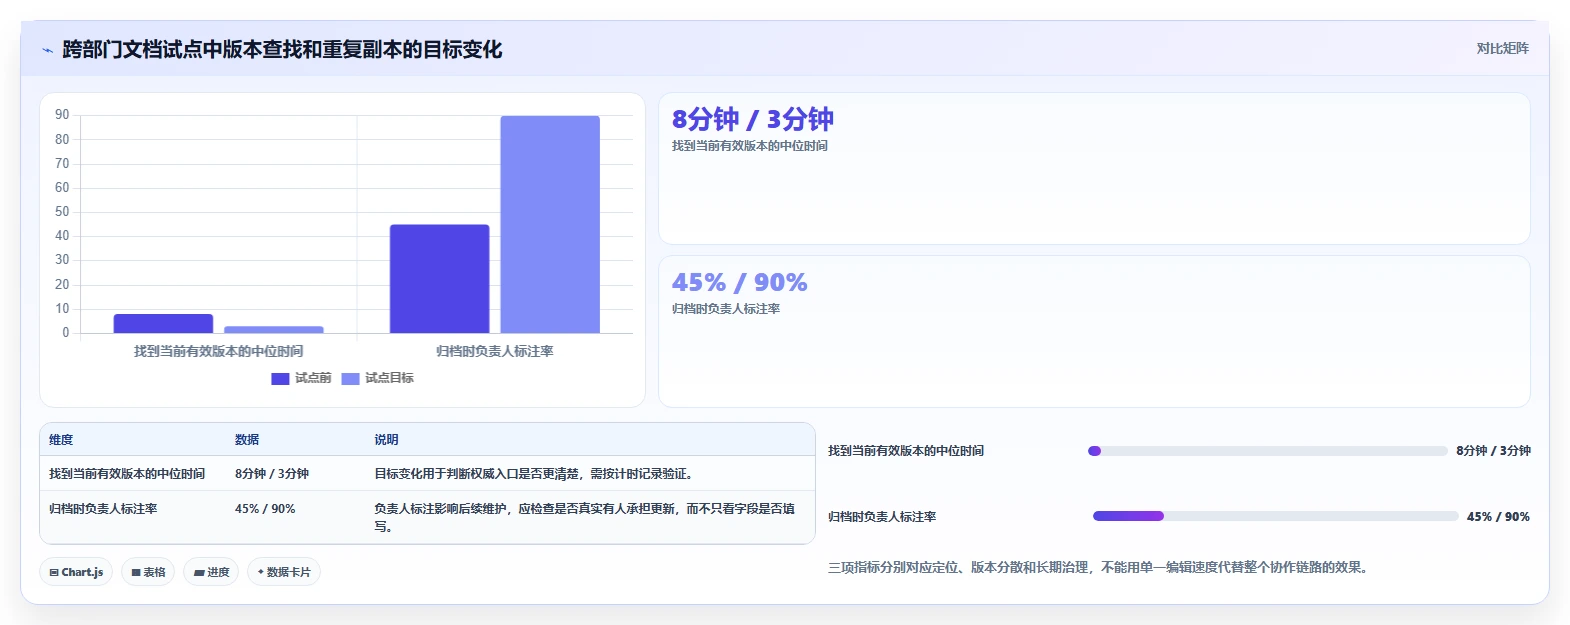The width and height of the screenshot is (1570, 625).
Task: Click the 归档时负责人标注率 caption in the card
Action: 726,309
